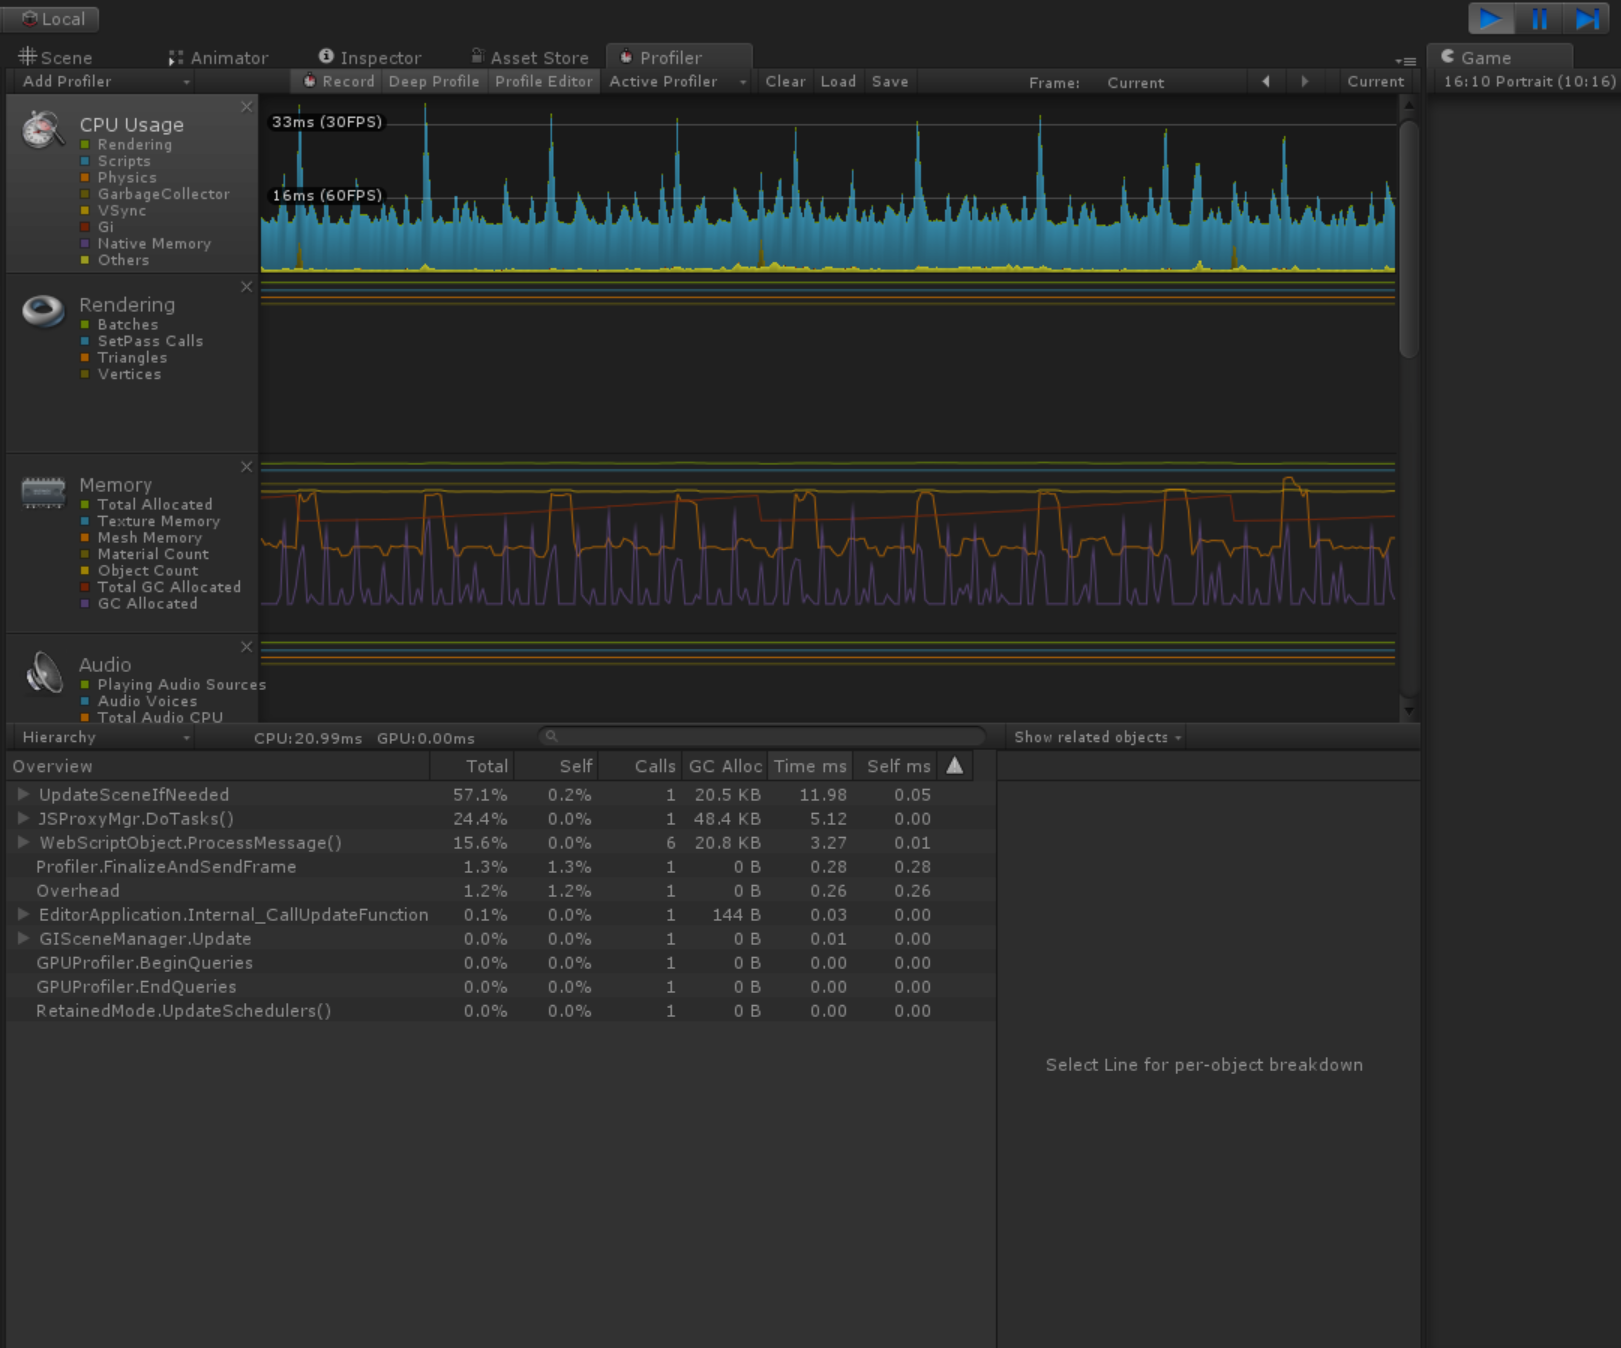Sort by the Calls column header
This screenshot has height=1348, width=1621.
click(x=641, y=766)
